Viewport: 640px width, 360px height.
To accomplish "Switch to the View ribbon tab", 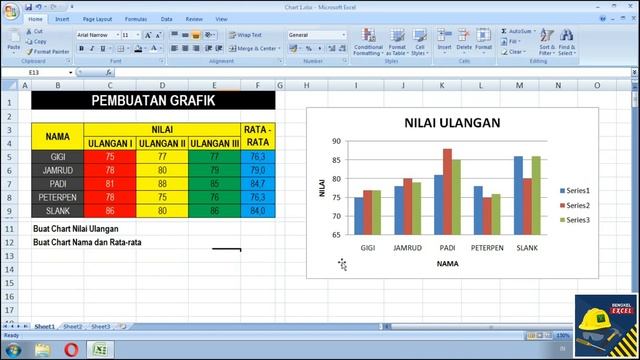I will point(221,19).
